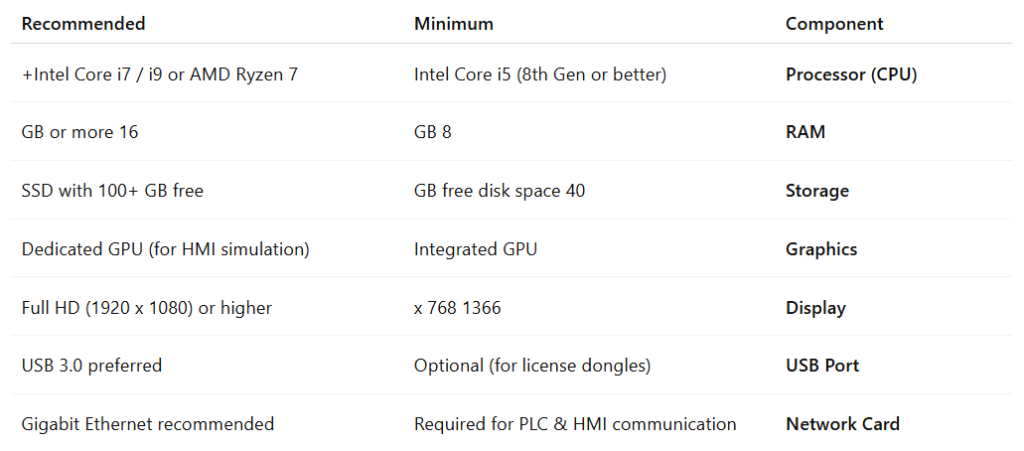Viewport: 1024px width, 451px height.
Task: Select the RAM component cell
Action: [805, 132]
